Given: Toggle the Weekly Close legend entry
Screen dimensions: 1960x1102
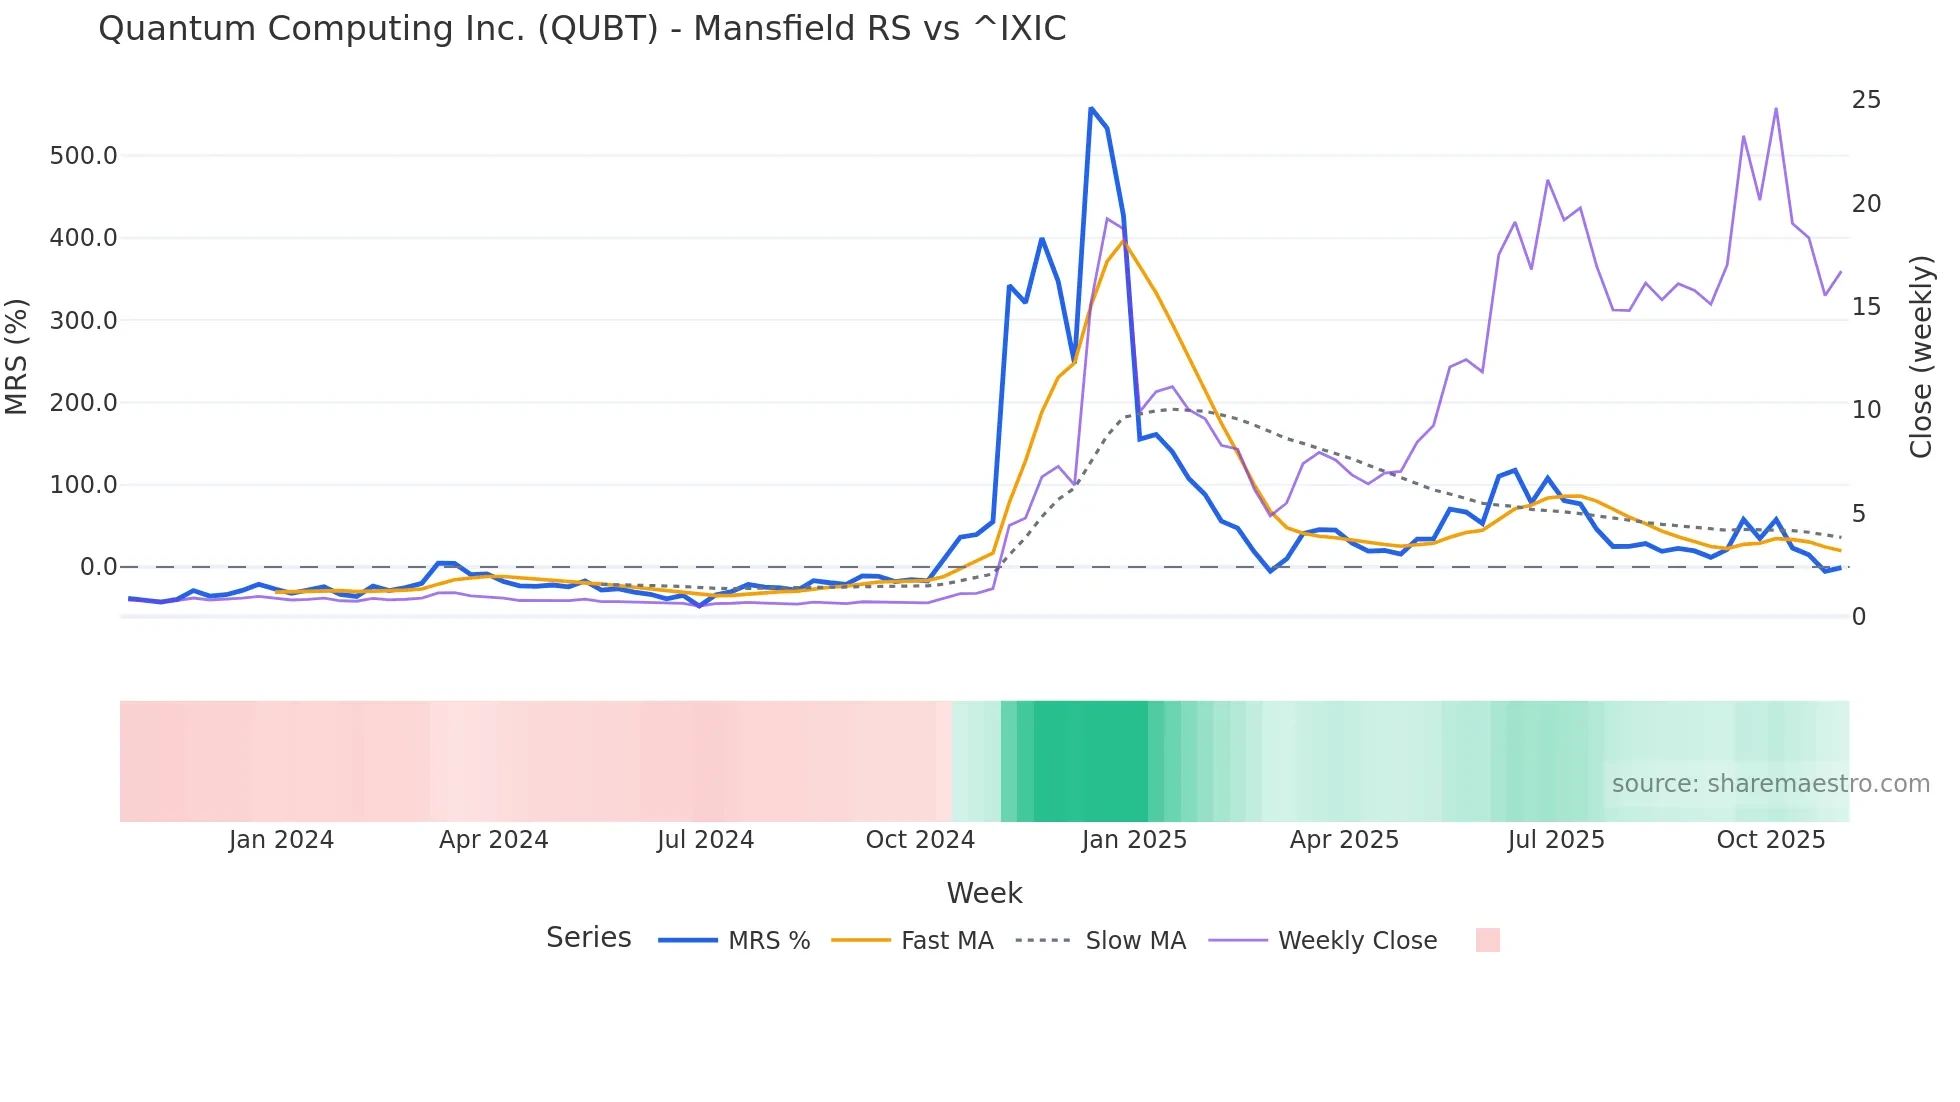Looking at the screenshot, I should point(1323,941).
